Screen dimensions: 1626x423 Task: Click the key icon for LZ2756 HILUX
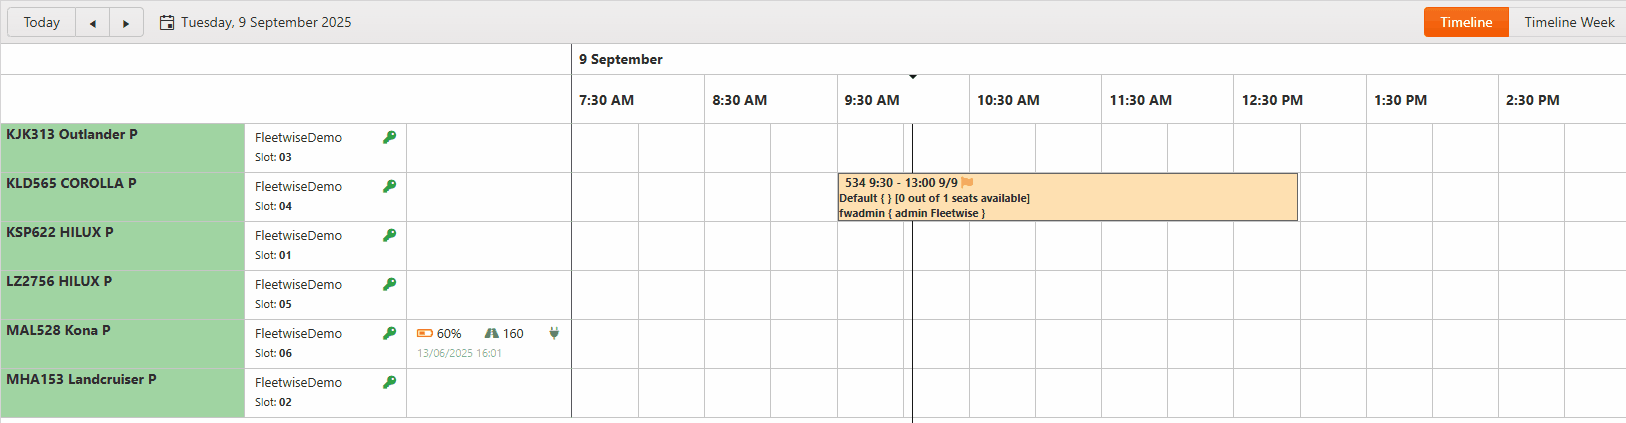click(389, 284)
